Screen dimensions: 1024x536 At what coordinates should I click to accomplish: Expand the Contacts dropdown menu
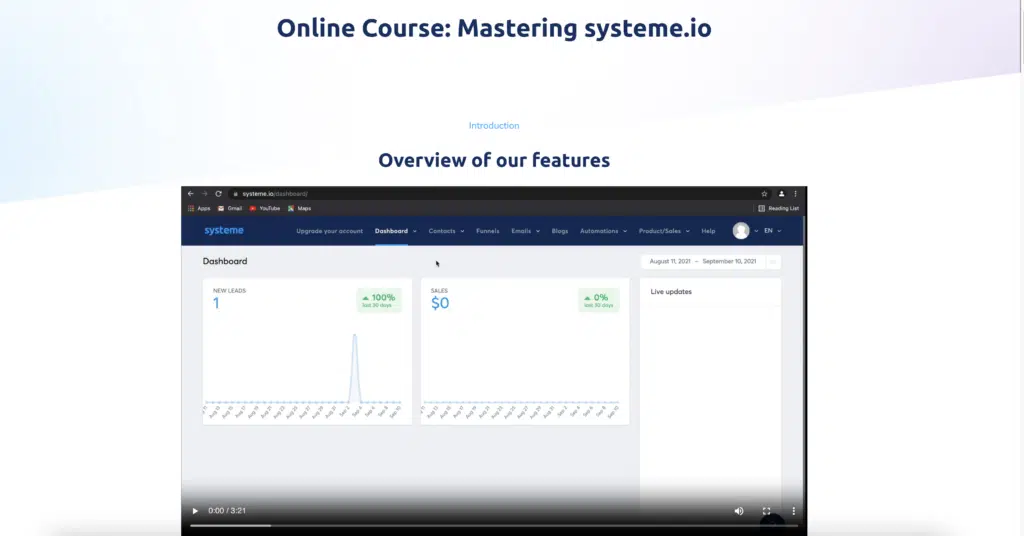446,231
